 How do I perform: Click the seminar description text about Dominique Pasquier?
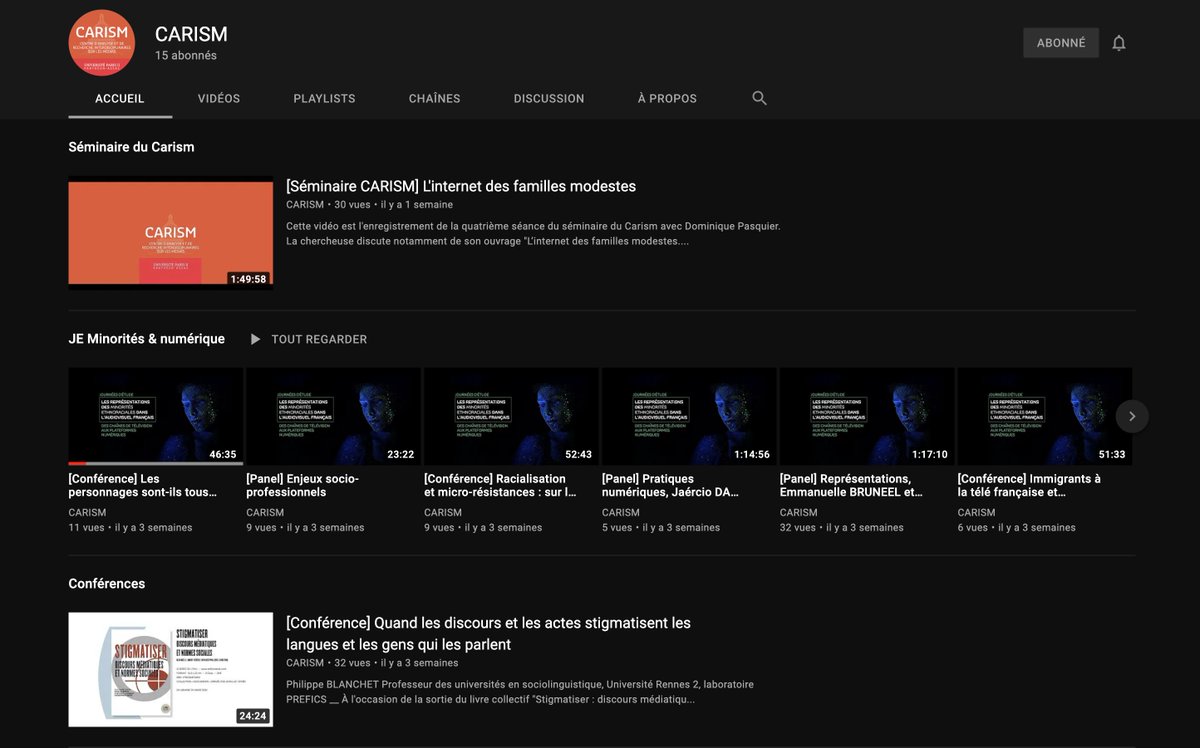(533, 234)
